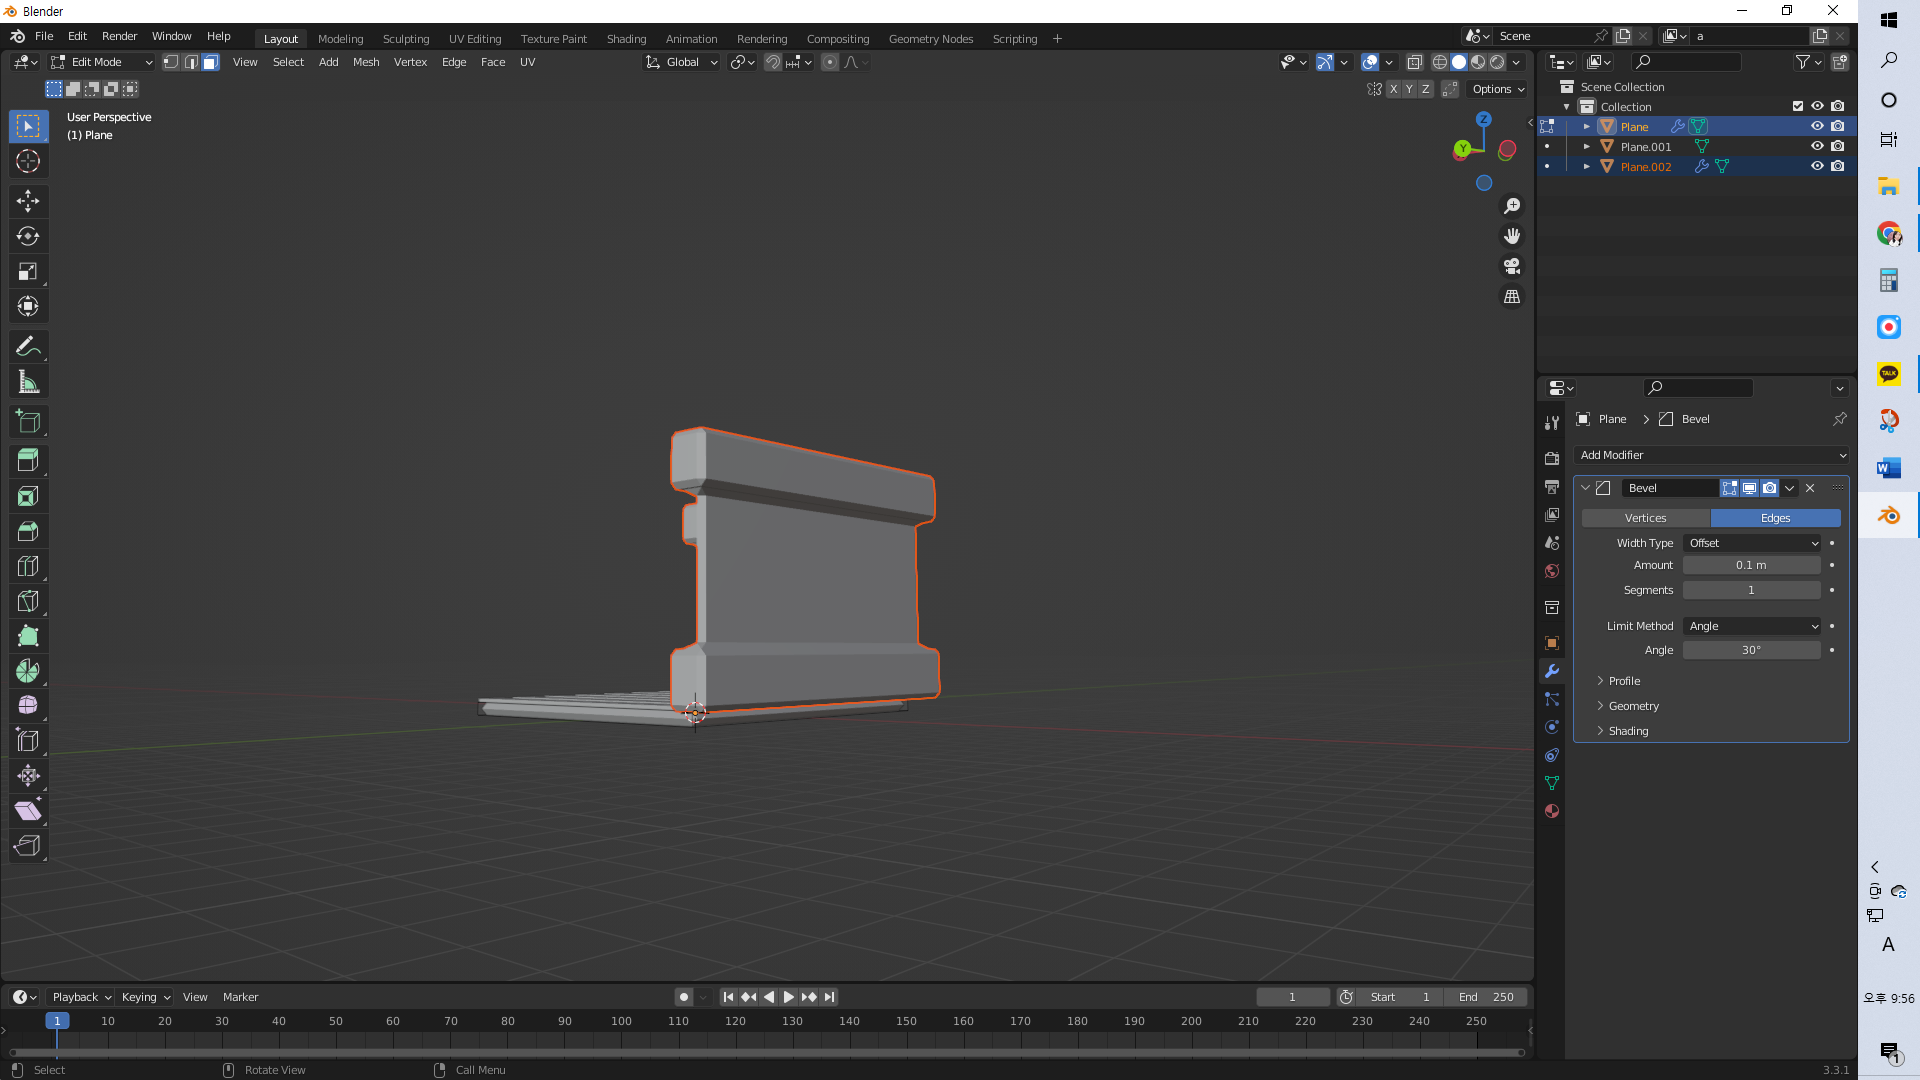The width and height of the screenshot is (1920, 1080).
Task: Click the timeline play button
Action: 788,997
